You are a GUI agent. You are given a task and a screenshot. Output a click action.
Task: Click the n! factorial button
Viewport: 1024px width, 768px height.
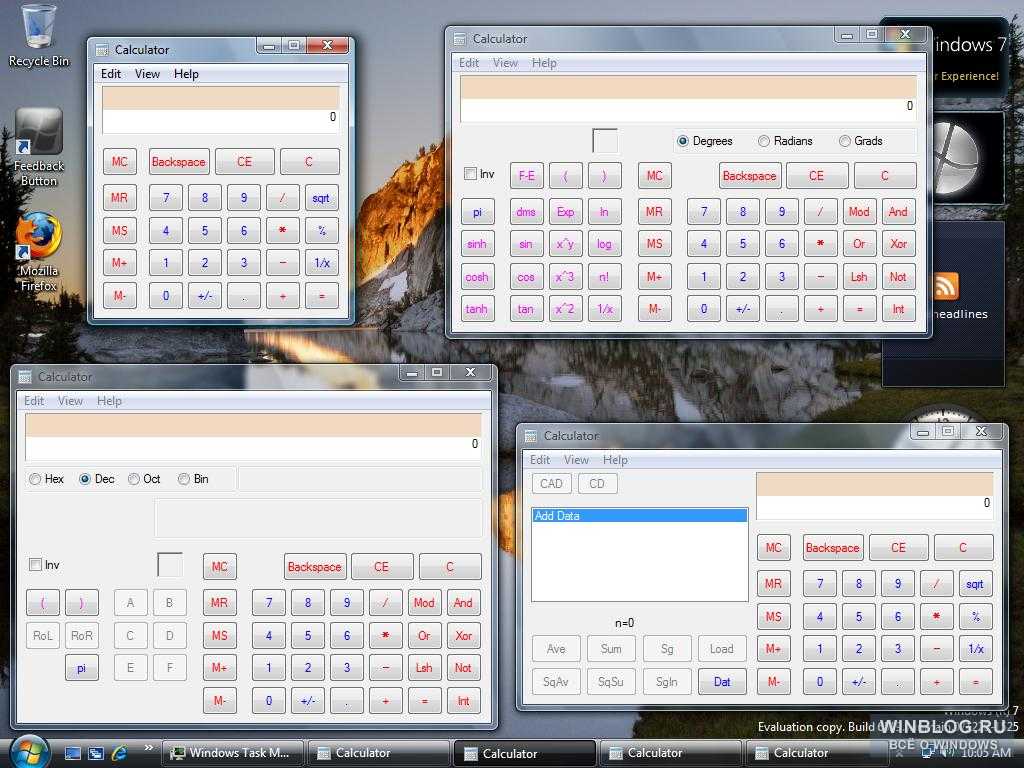(x=605, y=277)
